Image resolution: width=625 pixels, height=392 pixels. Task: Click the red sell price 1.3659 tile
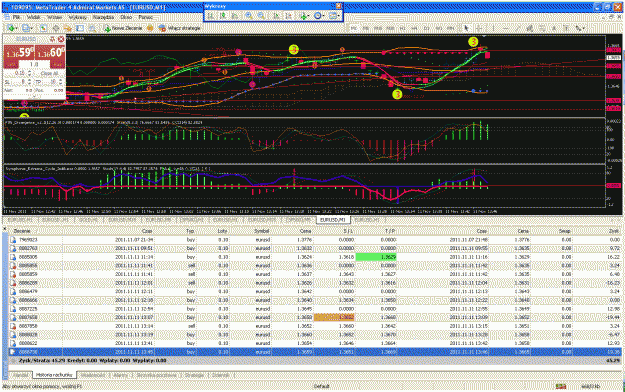click(19, 53)
